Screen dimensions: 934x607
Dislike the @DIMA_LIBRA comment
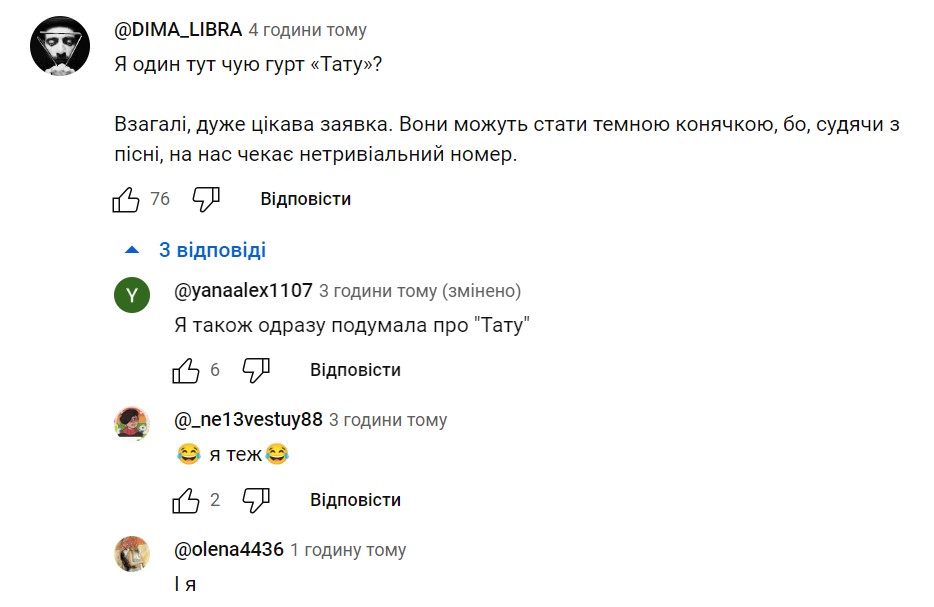(x=206, y=200)
